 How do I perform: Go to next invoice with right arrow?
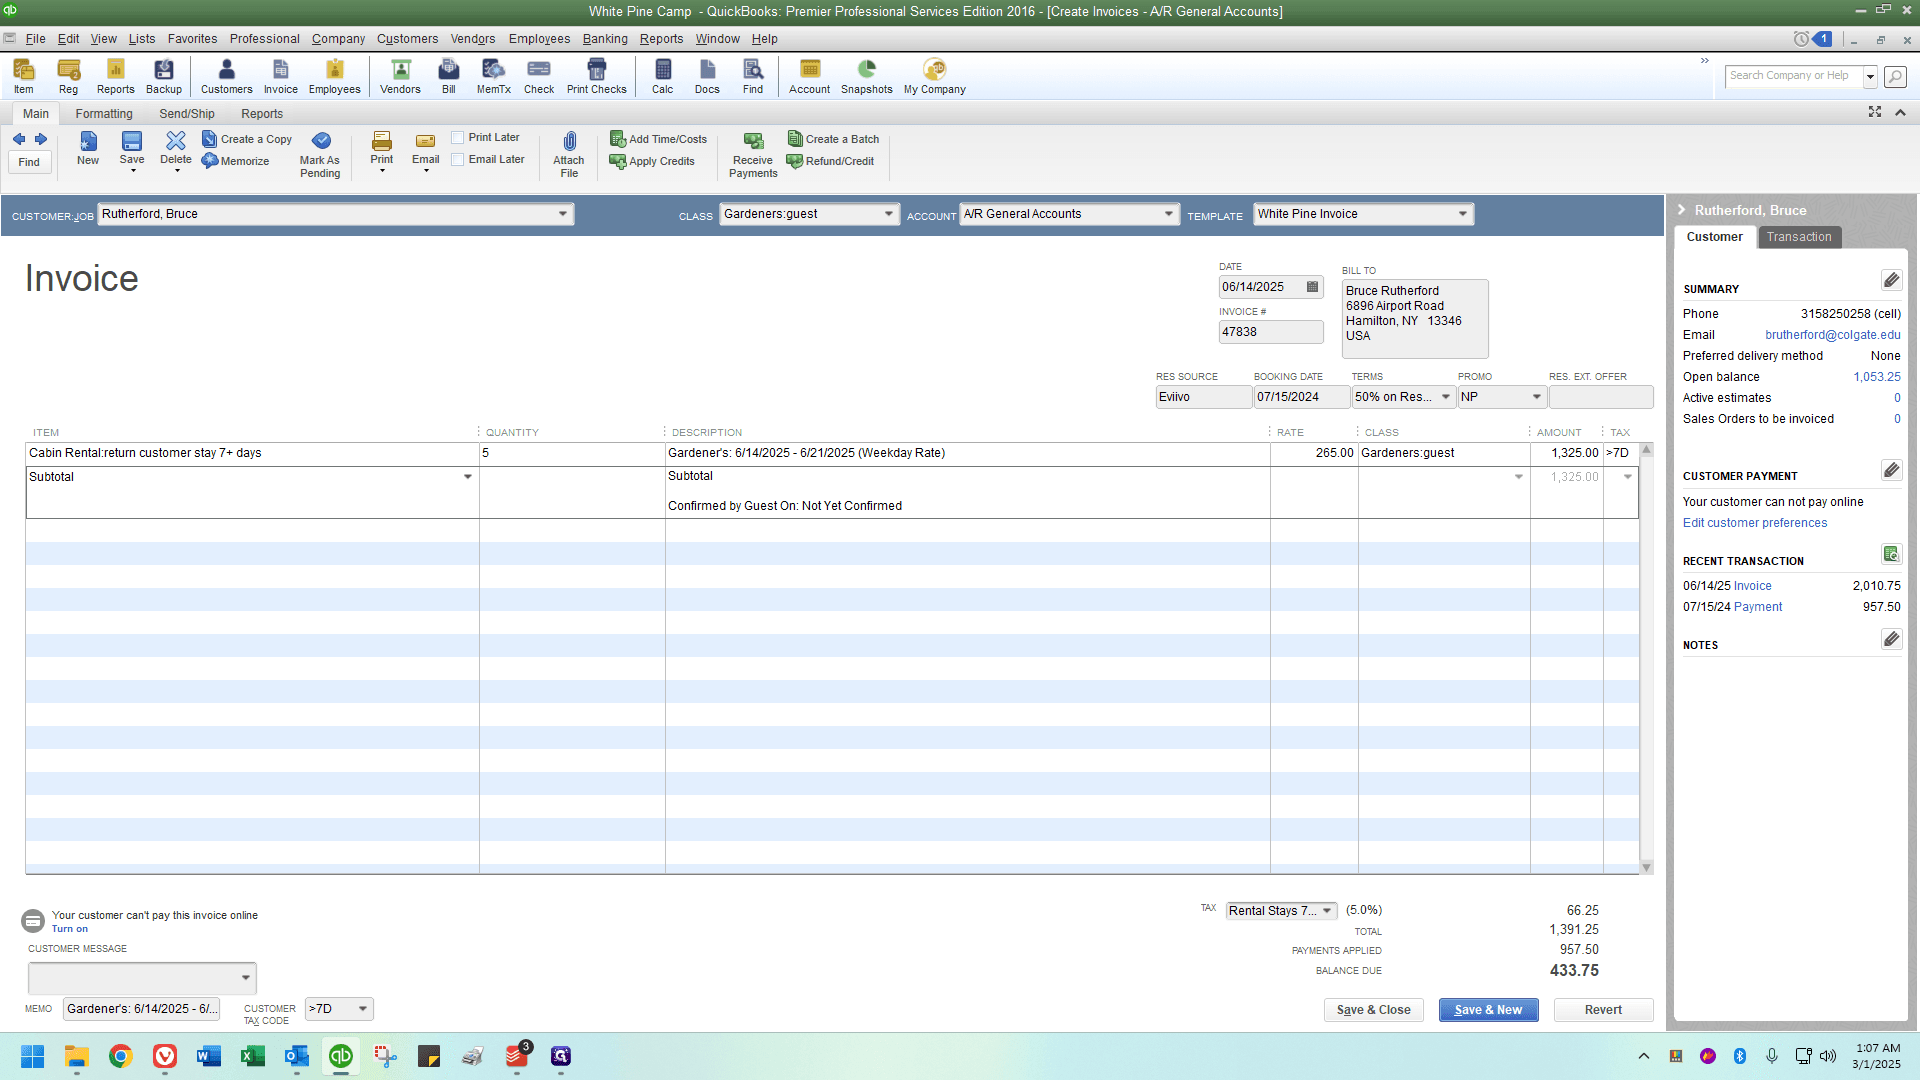tap(41, 139)
